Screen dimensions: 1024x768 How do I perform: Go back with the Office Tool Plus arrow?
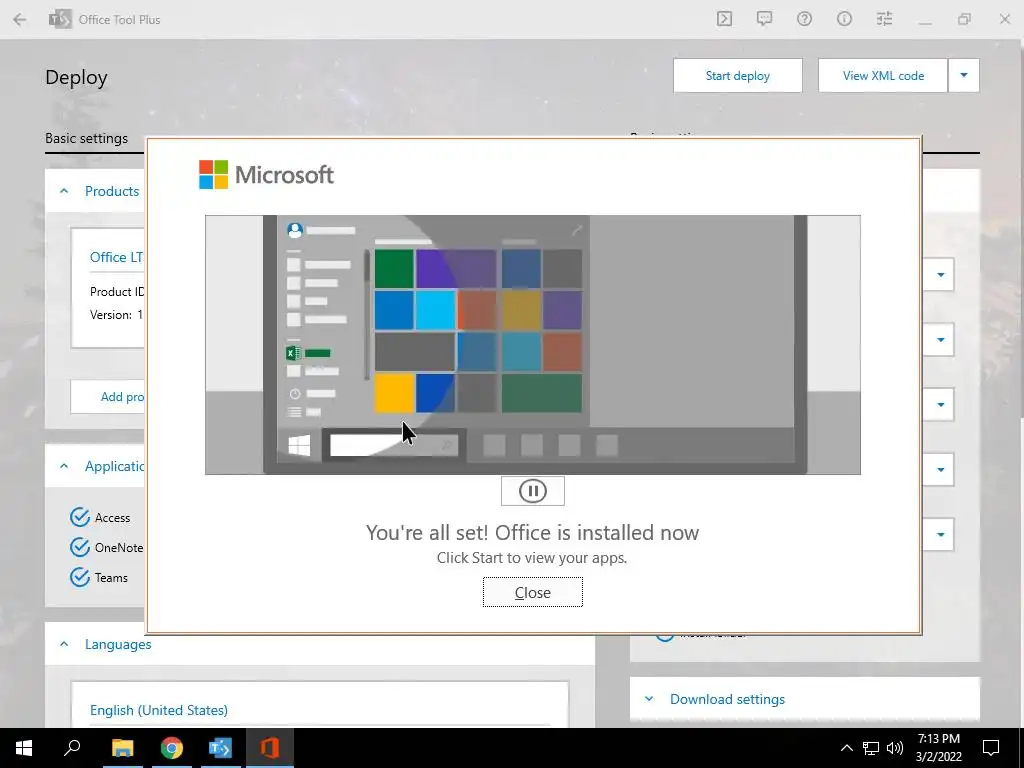[20, 20]
